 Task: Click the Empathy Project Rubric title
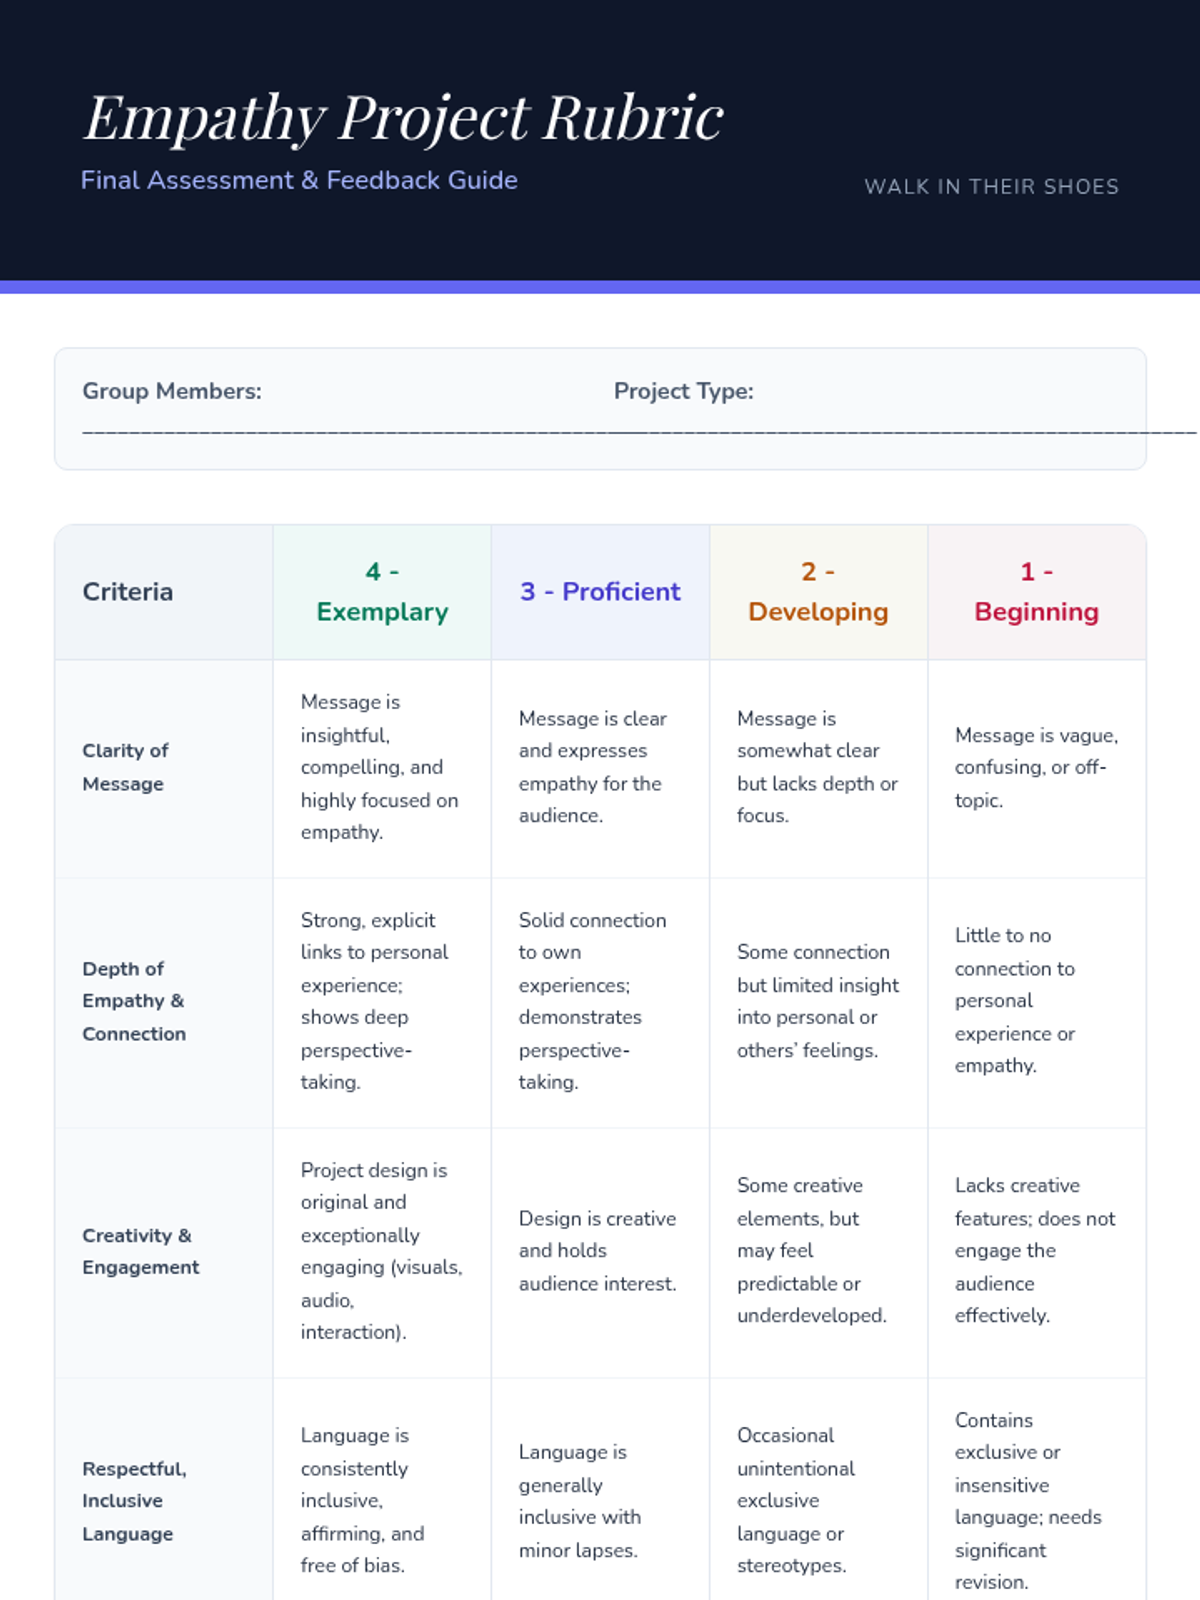point(403,117)
